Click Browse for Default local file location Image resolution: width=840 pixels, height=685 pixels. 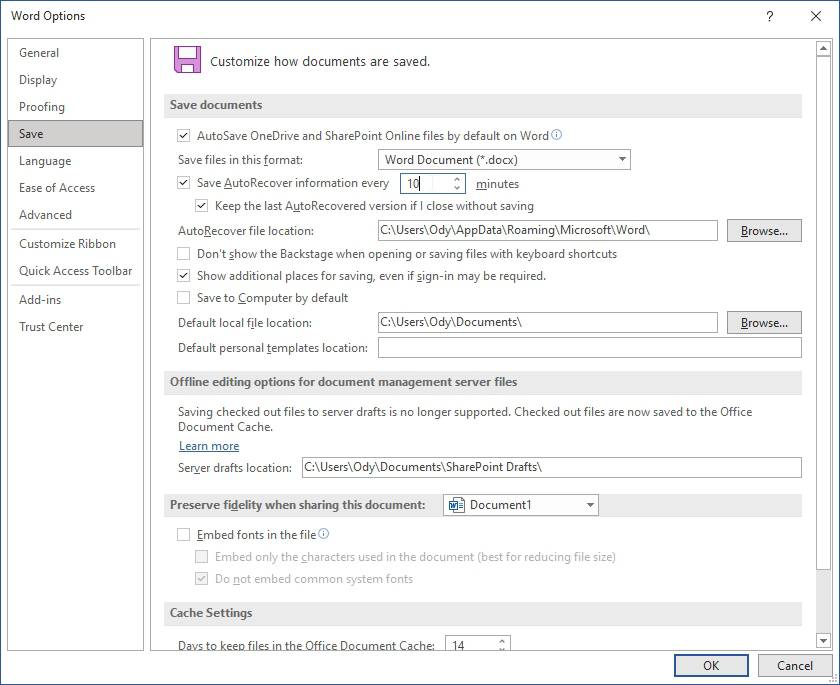point(764,322)
